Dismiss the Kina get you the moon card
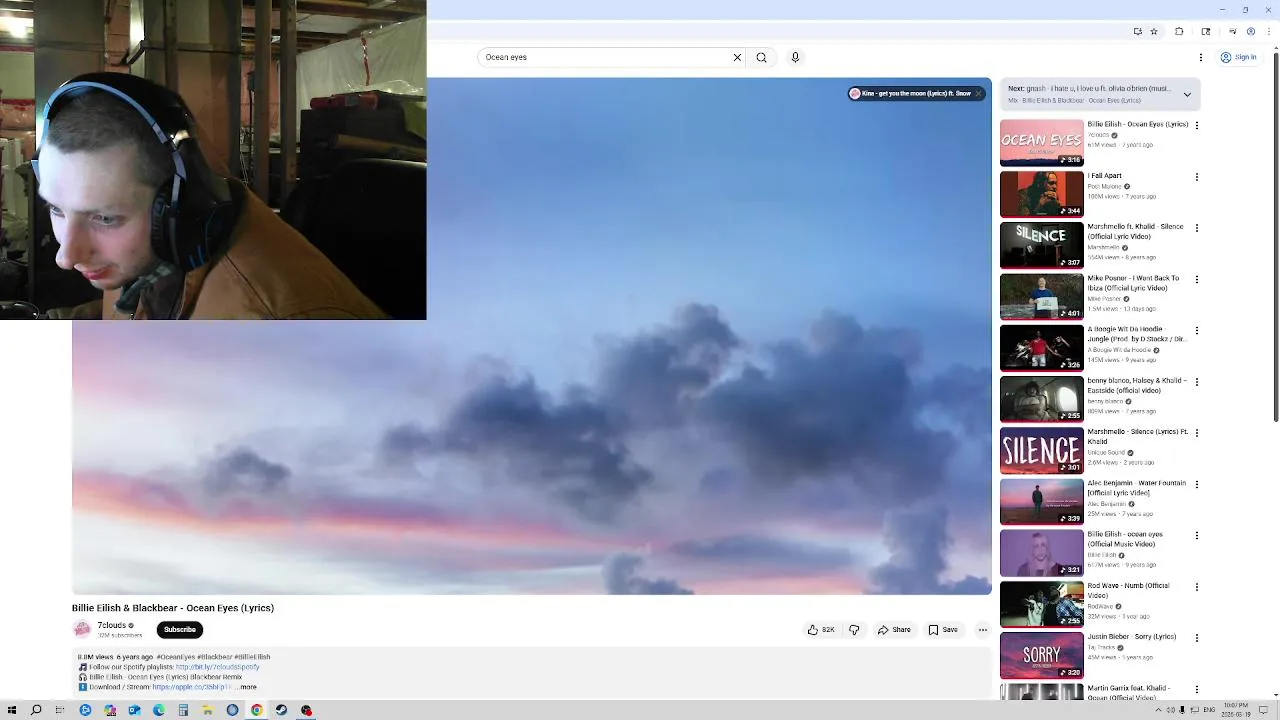This screenshot has width=1280, height=720. pyautogui.click(x=978, y=93)
